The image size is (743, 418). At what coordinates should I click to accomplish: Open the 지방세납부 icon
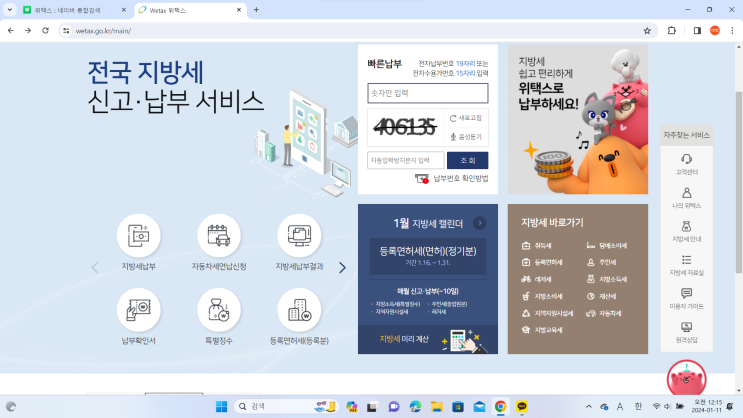pyautogui.click(x=138, y=236)
